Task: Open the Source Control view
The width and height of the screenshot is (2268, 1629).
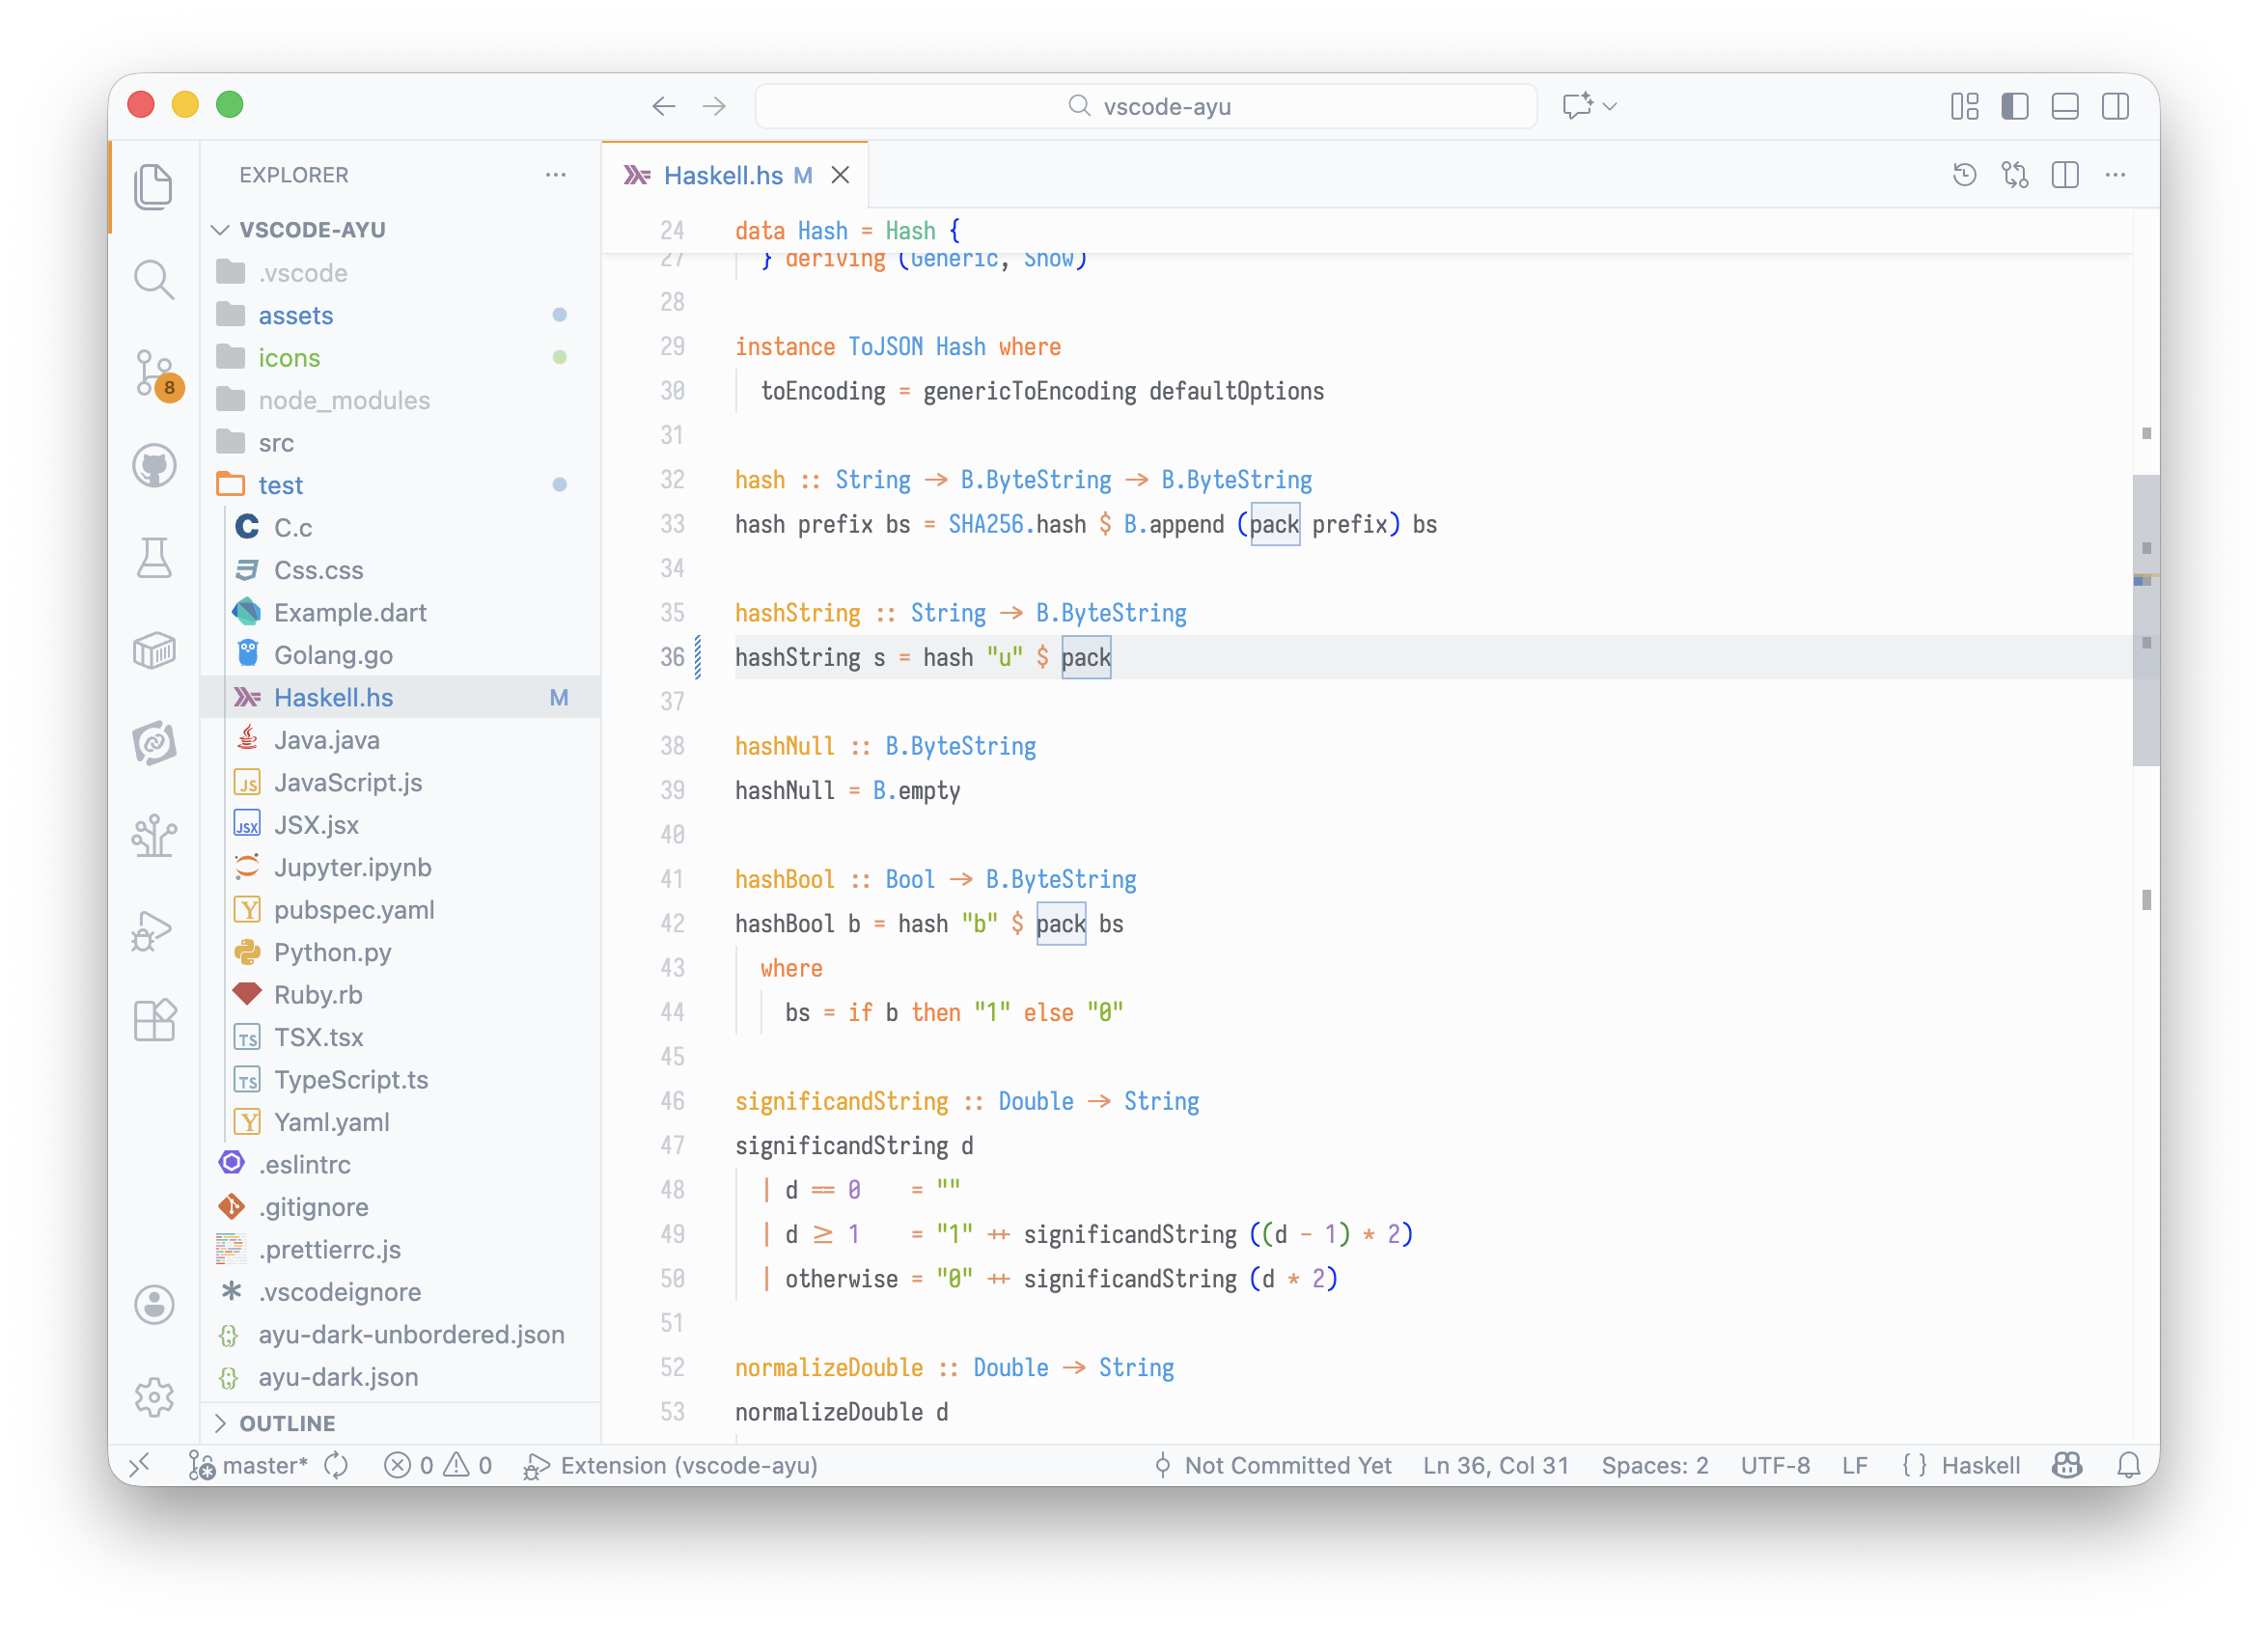Action: point(155,373)
